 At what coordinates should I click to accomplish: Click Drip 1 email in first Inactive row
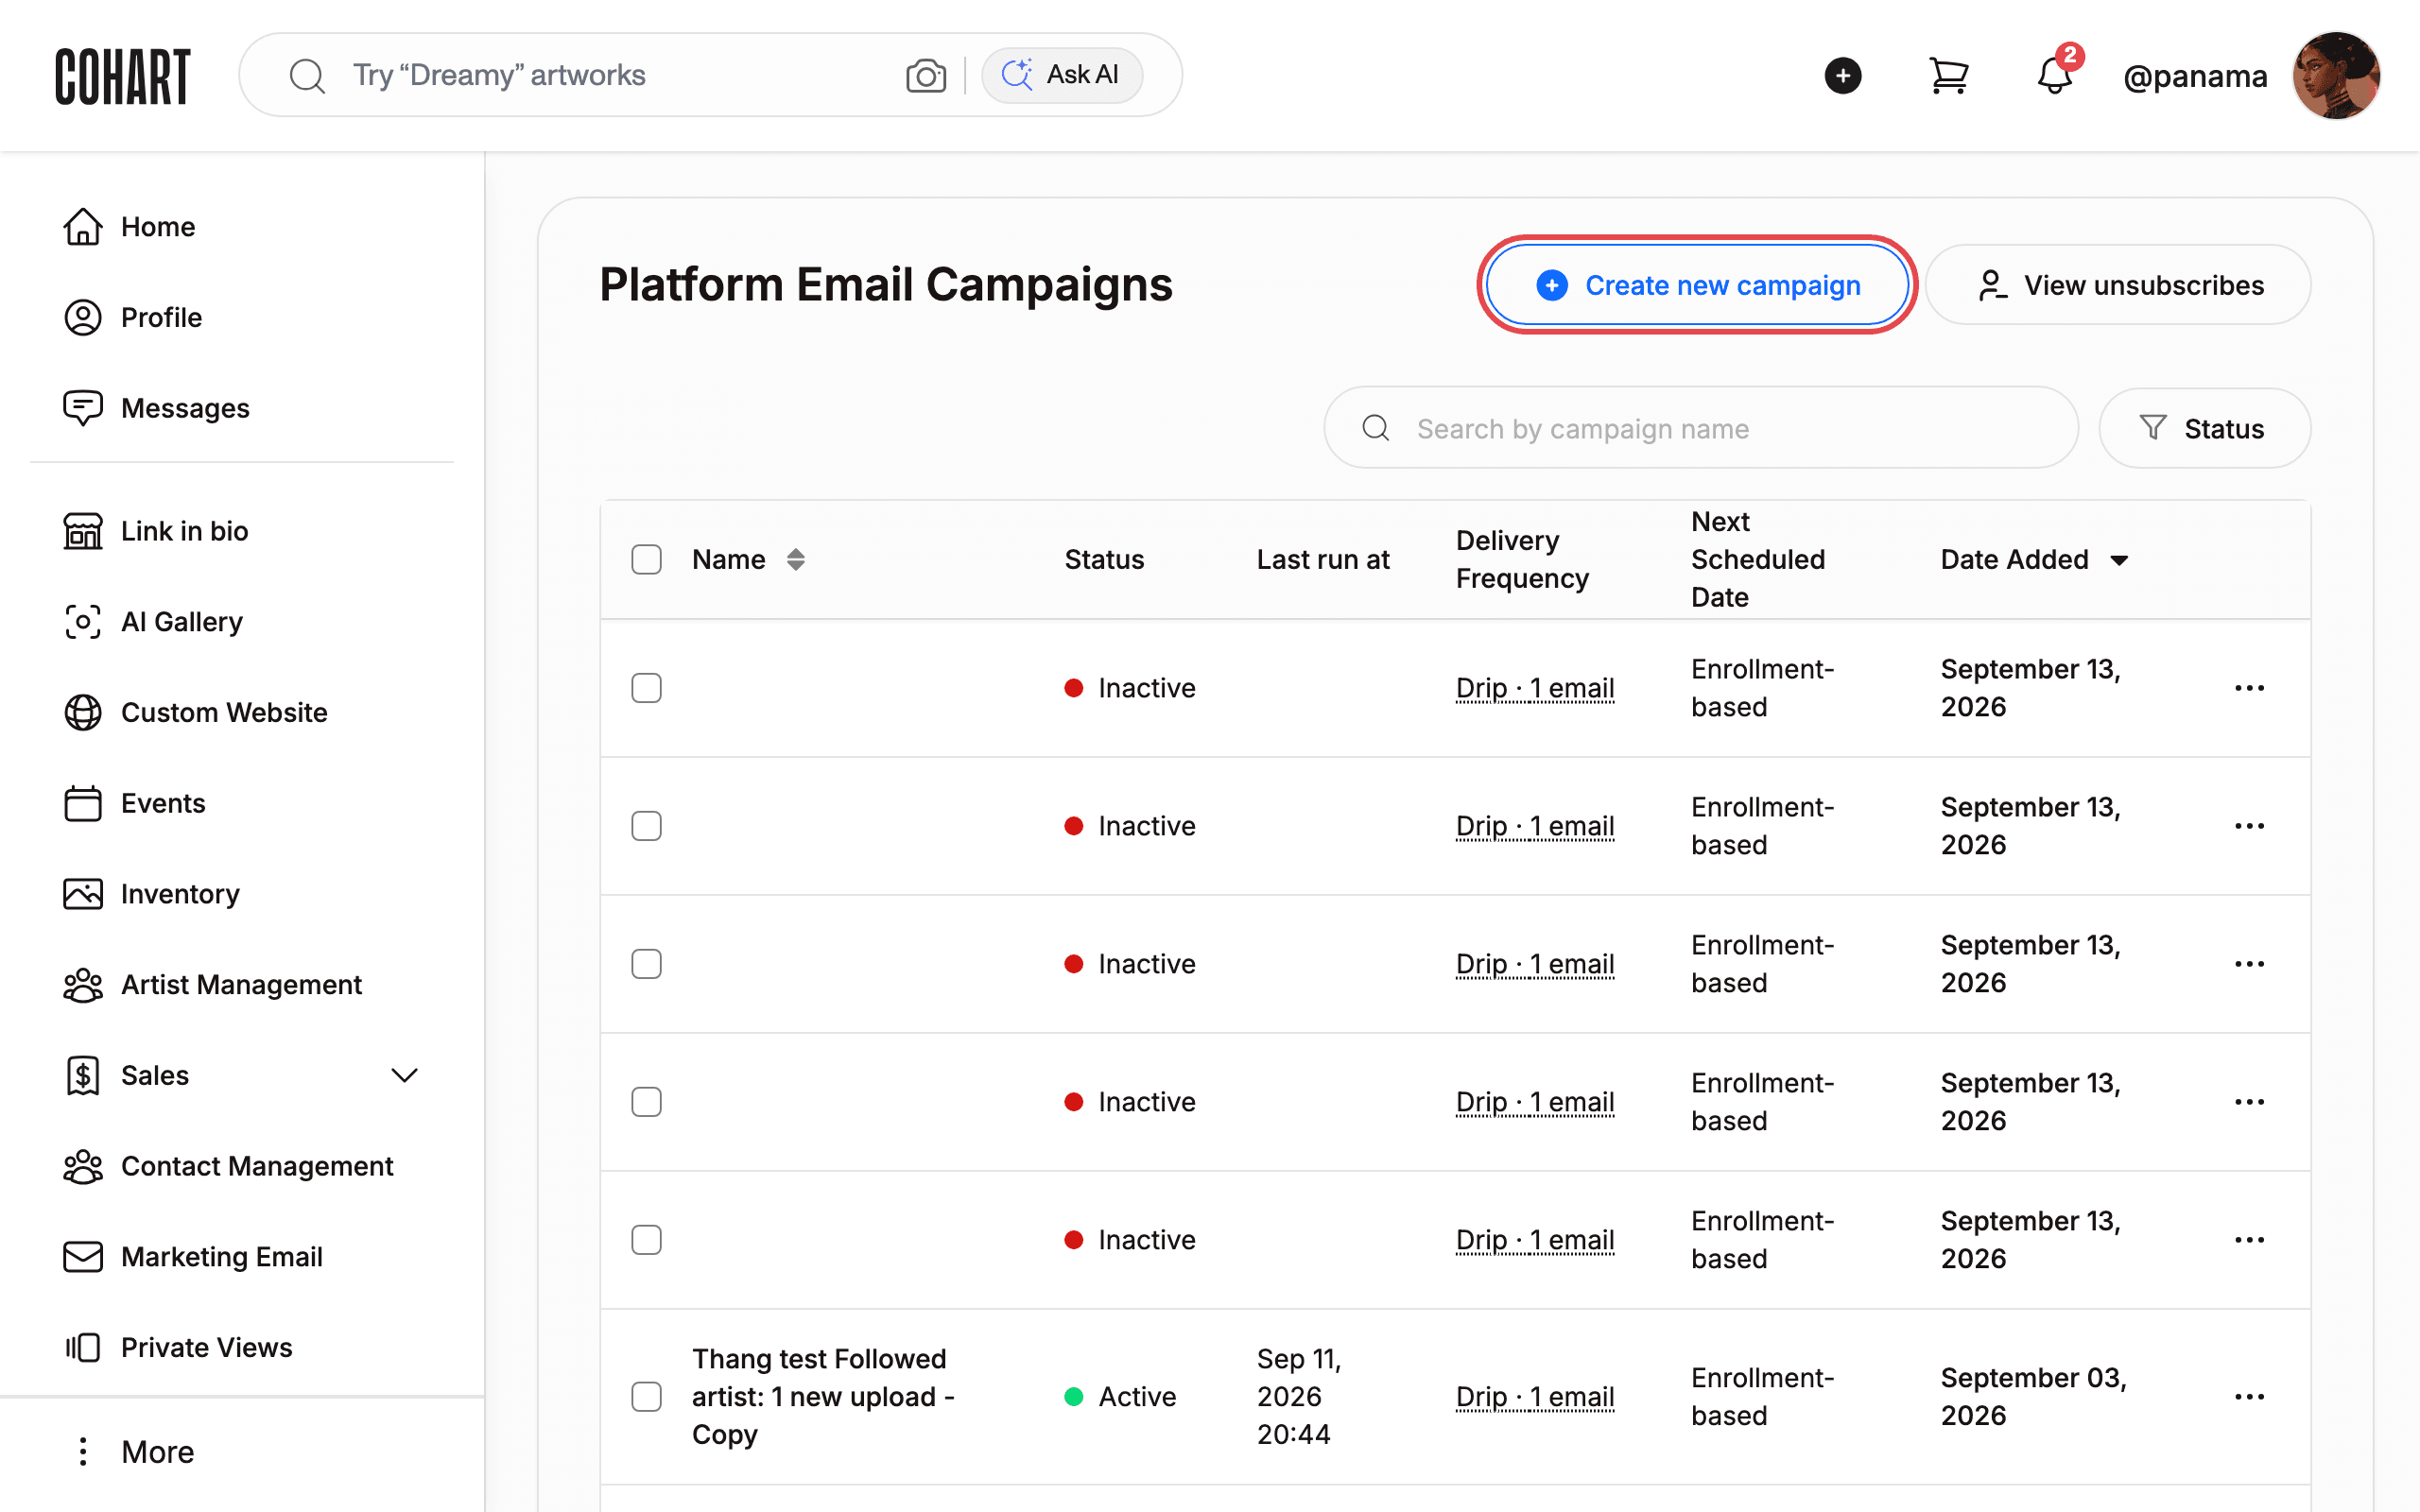(x=1535, y=688)
